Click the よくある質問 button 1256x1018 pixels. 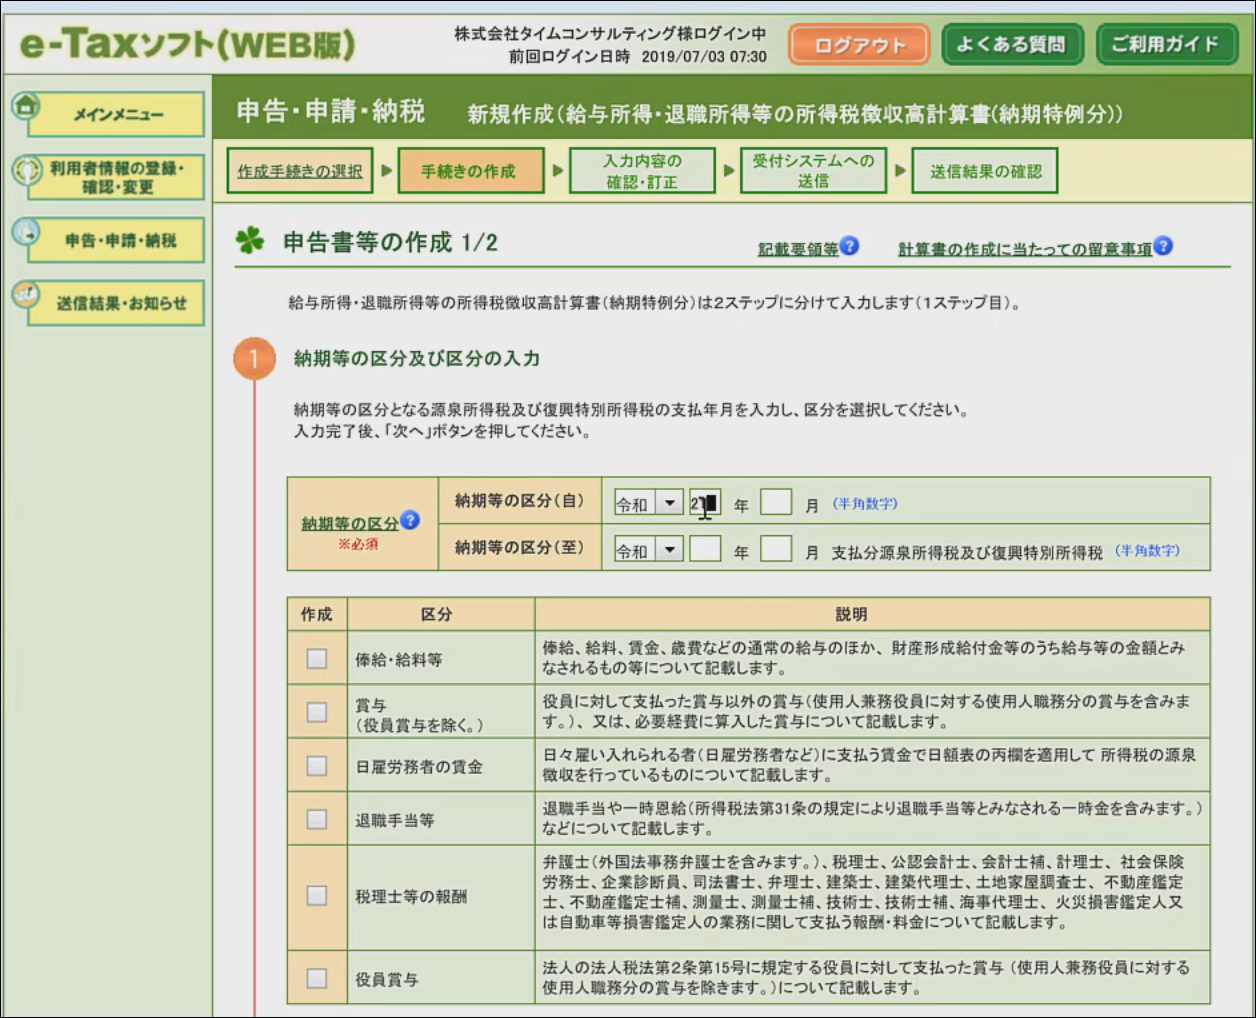coord(1012,44)
